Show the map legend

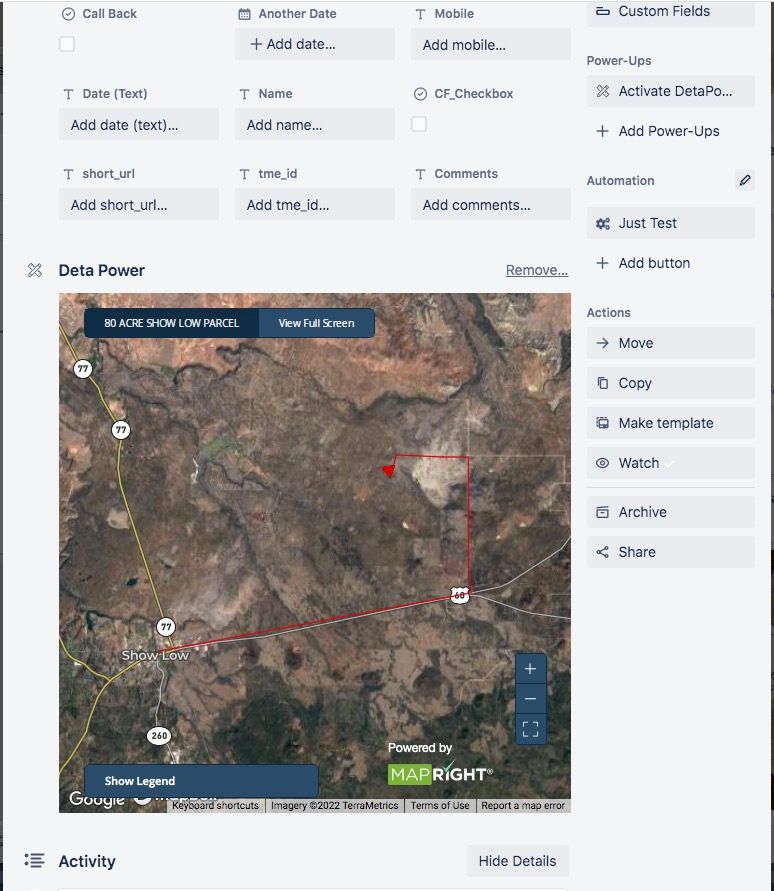click(x=201, y=781)
